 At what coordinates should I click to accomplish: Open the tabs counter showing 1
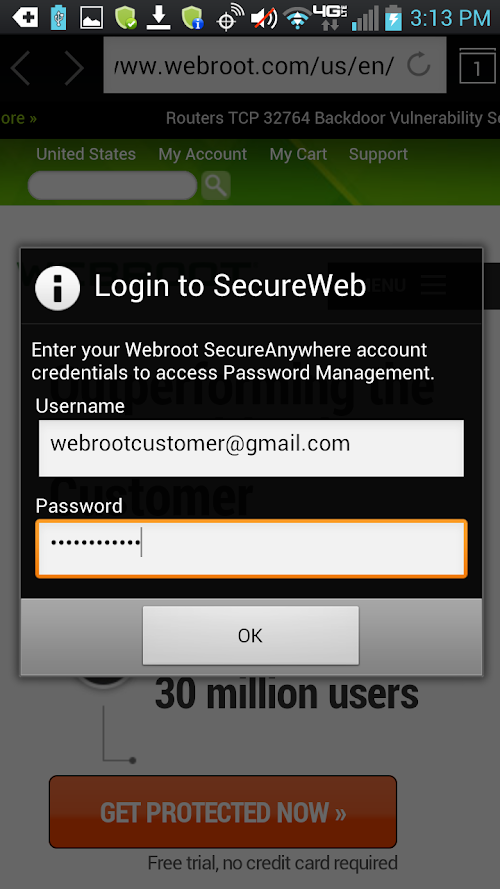click(477, 66)
